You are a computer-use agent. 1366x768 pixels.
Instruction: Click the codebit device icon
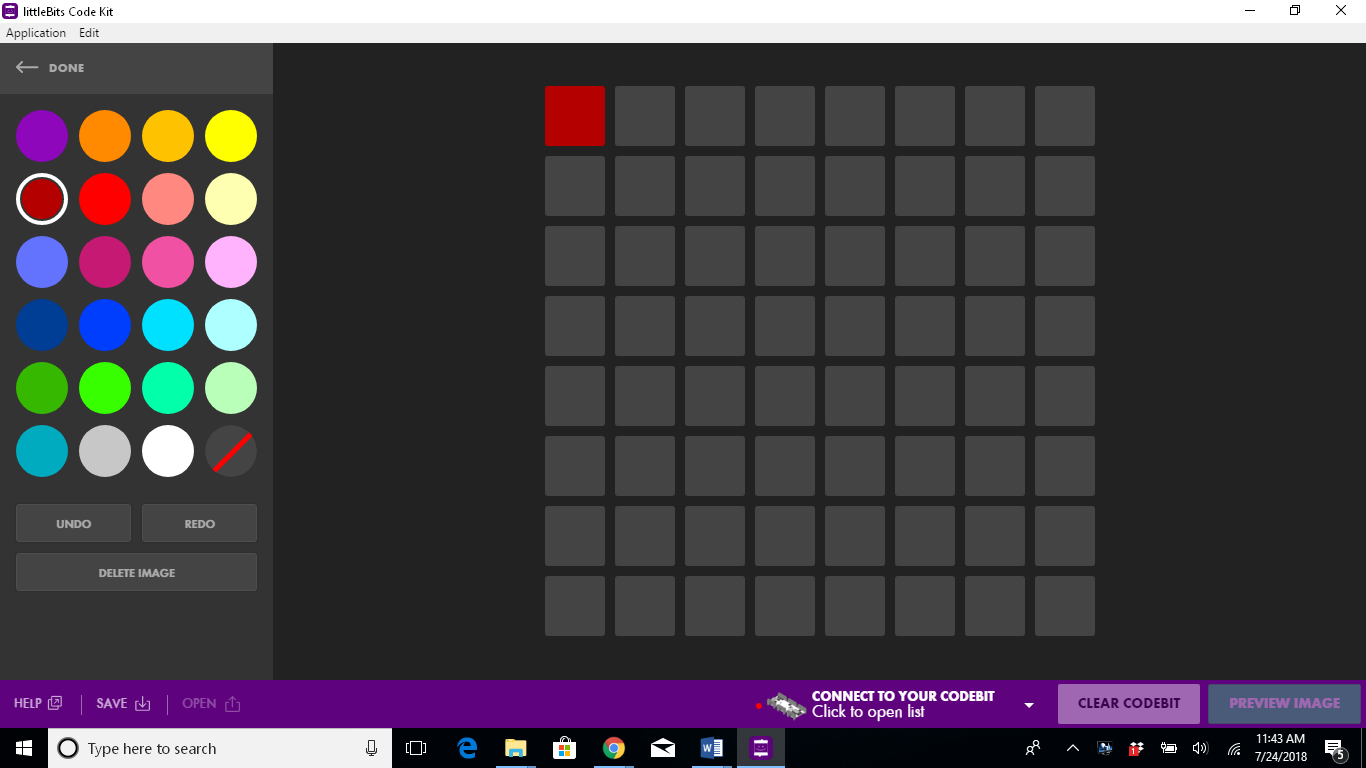click(x=786, y=705)
